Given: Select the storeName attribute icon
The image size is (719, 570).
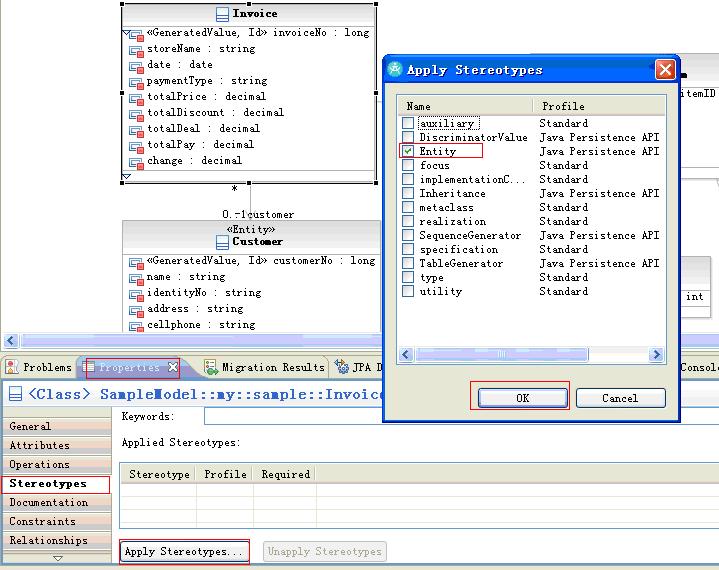Looking at the screenshot, I should 136,50.
